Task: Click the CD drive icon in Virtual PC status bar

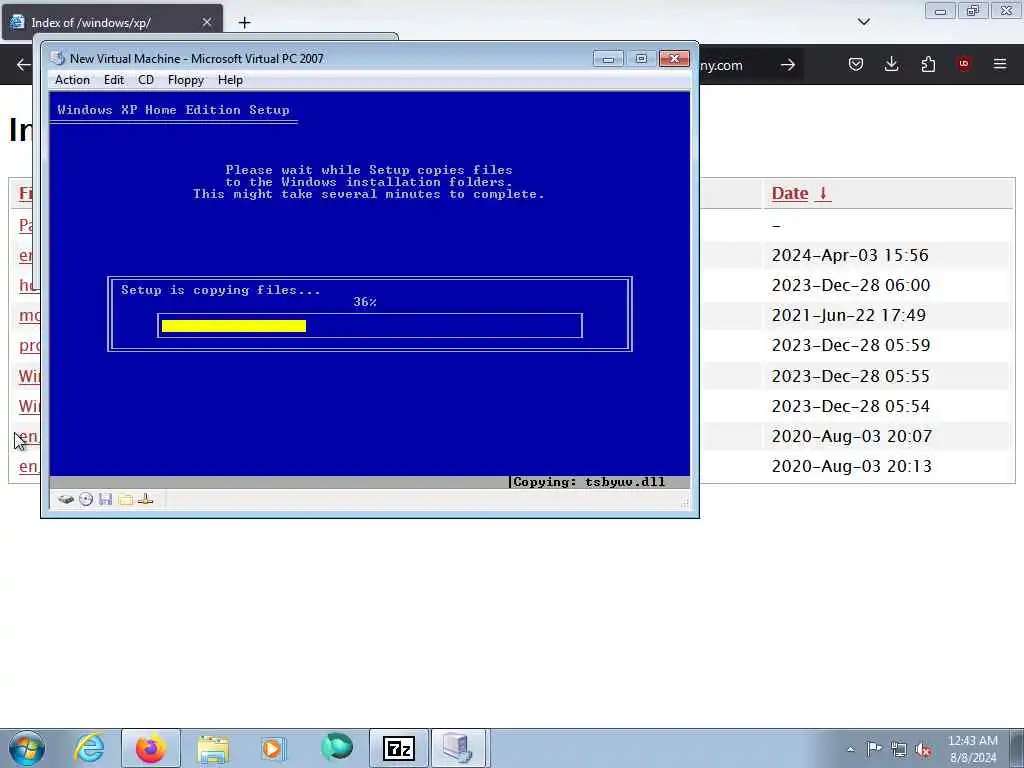Action: tap(86, 500)
